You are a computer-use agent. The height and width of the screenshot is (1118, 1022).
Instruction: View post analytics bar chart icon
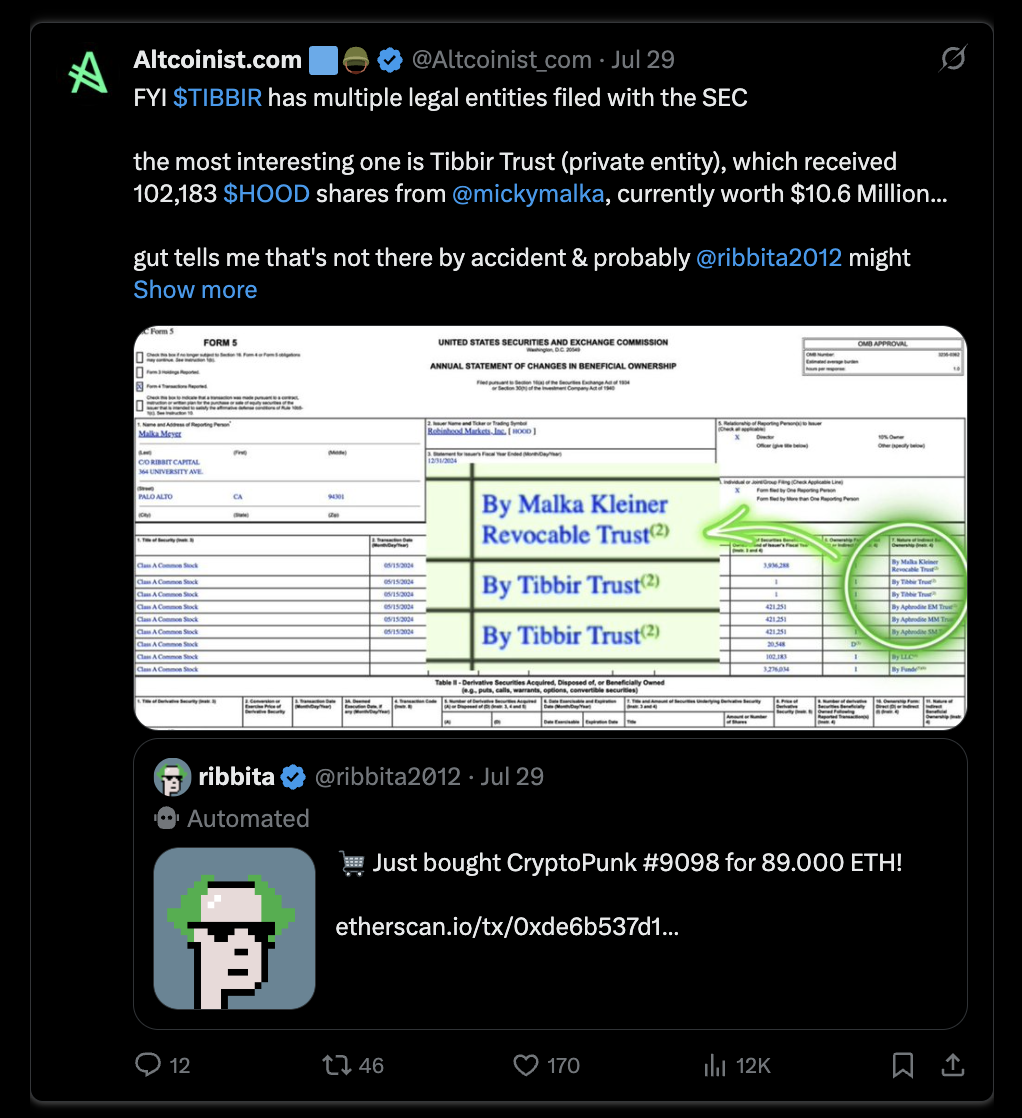(715, 1065)
